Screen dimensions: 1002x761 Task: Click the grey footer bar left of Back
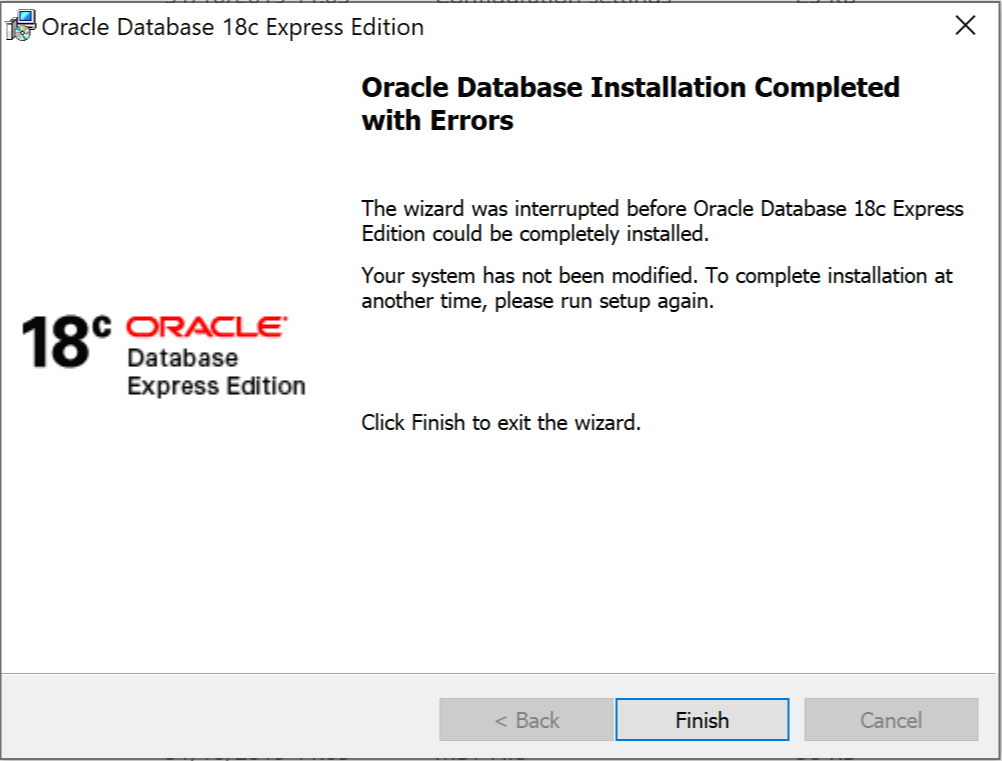pos(220,717)
